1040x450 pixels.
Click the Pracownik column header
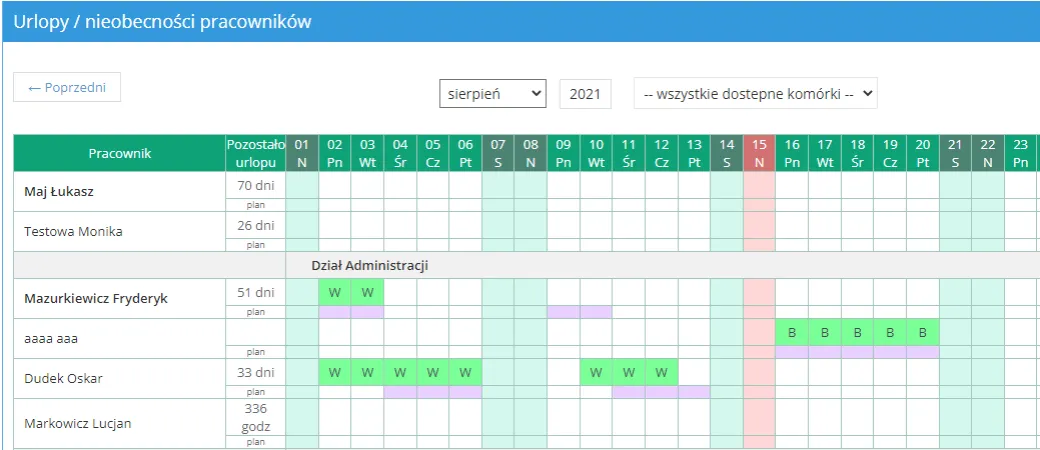(x=119, y=153)
